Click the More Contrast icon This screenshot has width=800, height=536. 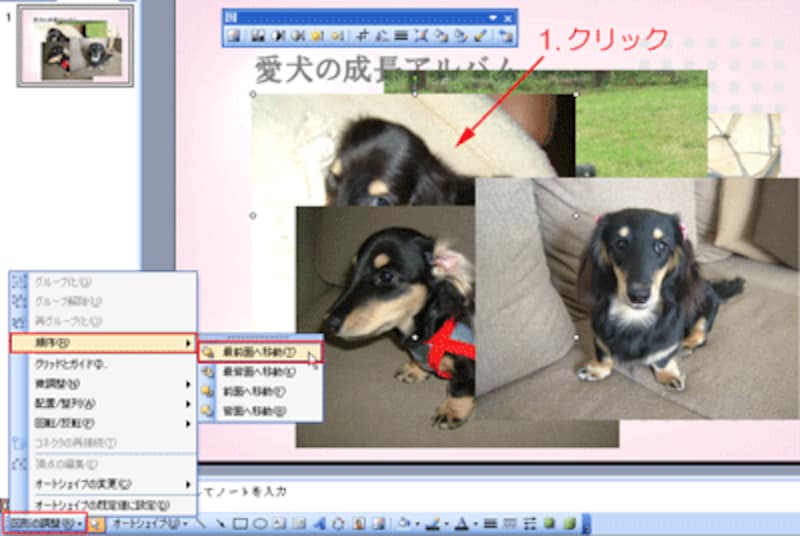point(279,36)
